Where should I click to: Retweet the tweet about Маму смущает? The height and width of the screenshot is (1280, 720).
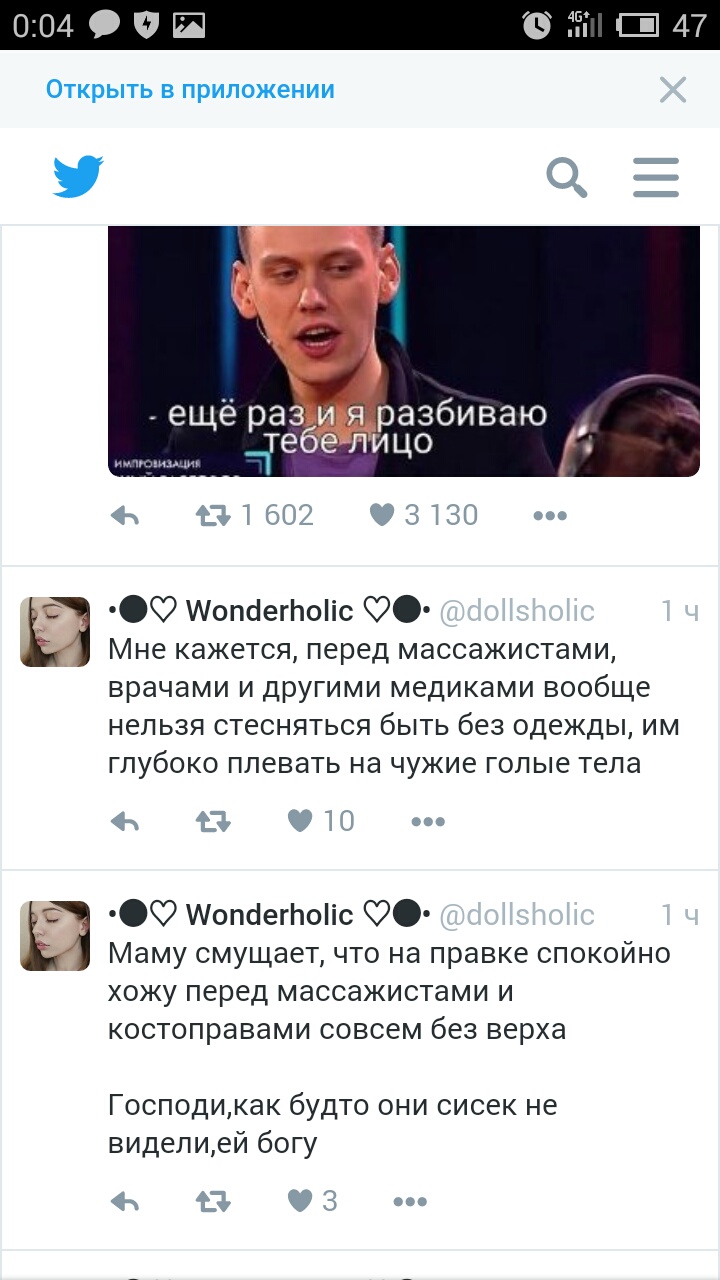(212, 1202)
